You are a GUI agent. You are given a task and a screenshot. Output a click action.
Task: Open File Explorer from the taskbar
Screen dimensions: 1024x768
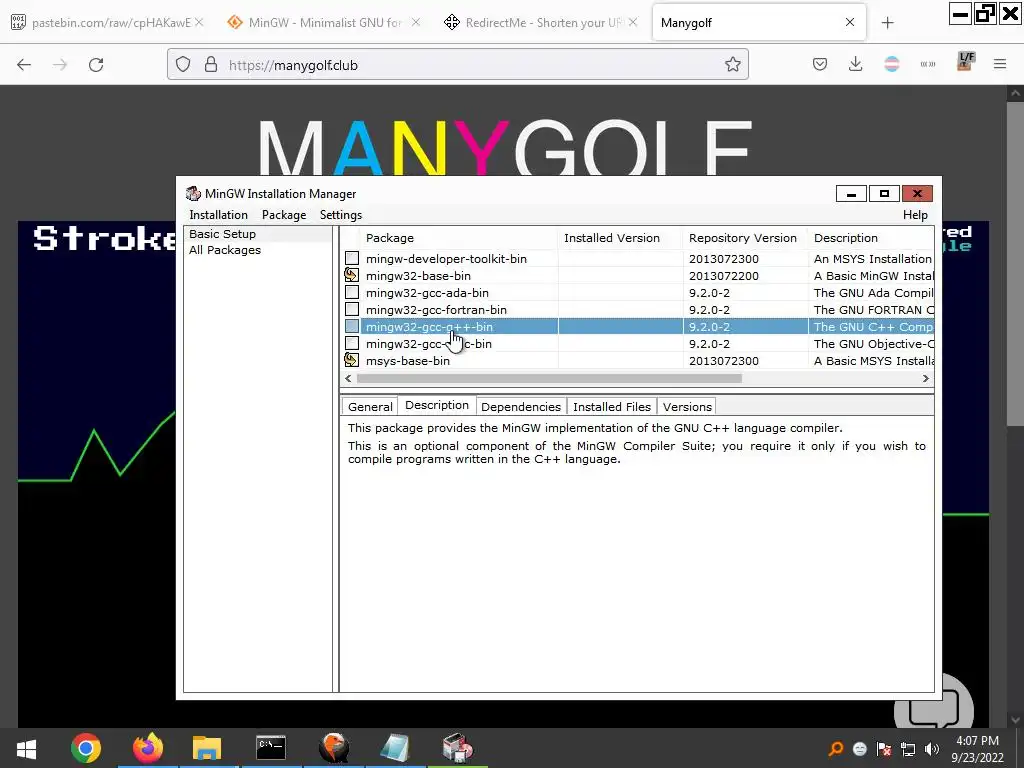pos(207,748)
